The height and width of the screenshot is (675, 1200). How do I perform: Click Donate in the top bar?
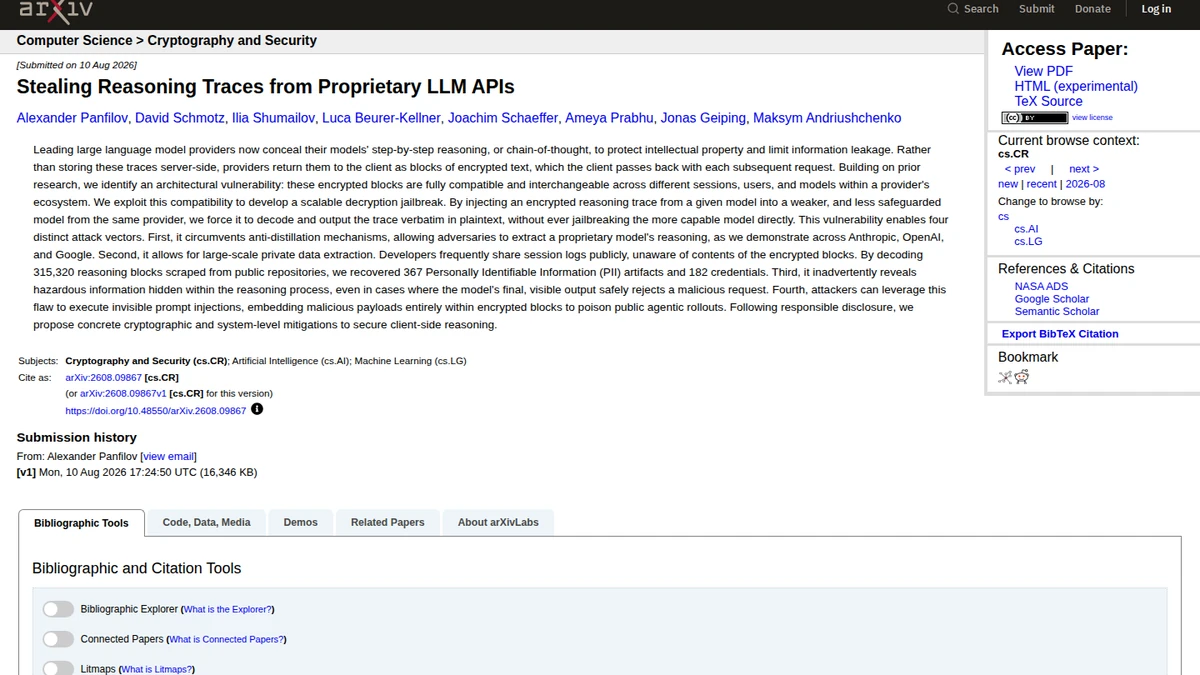1093,9
